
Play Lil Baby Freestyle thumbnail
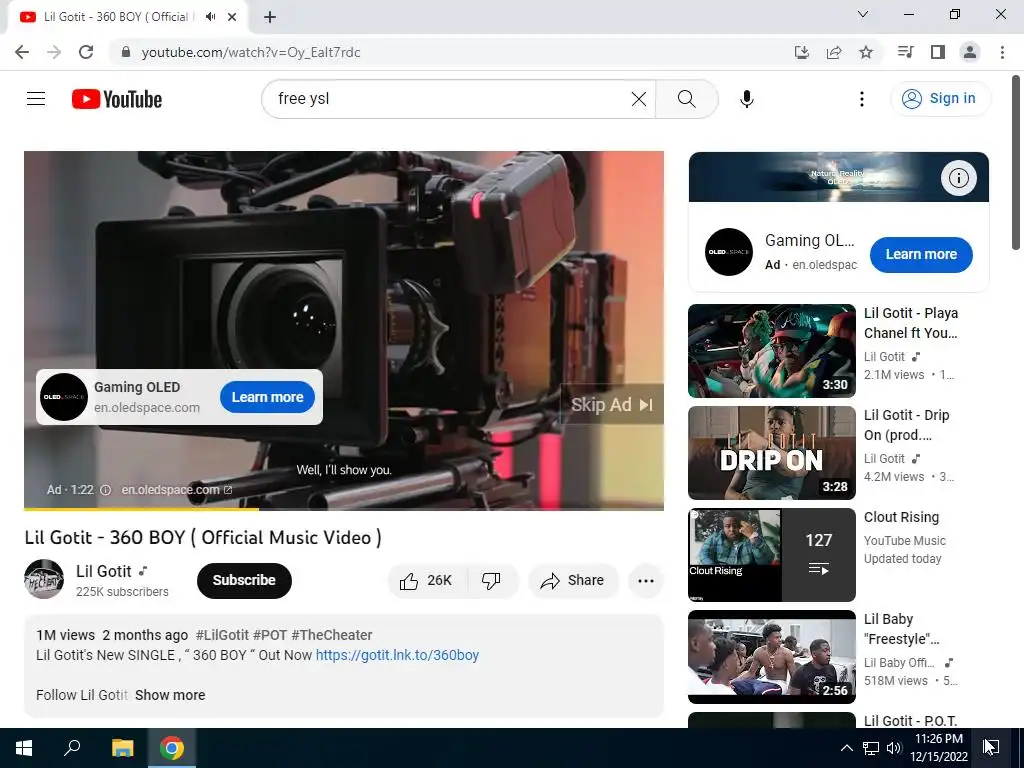[772, 656]
